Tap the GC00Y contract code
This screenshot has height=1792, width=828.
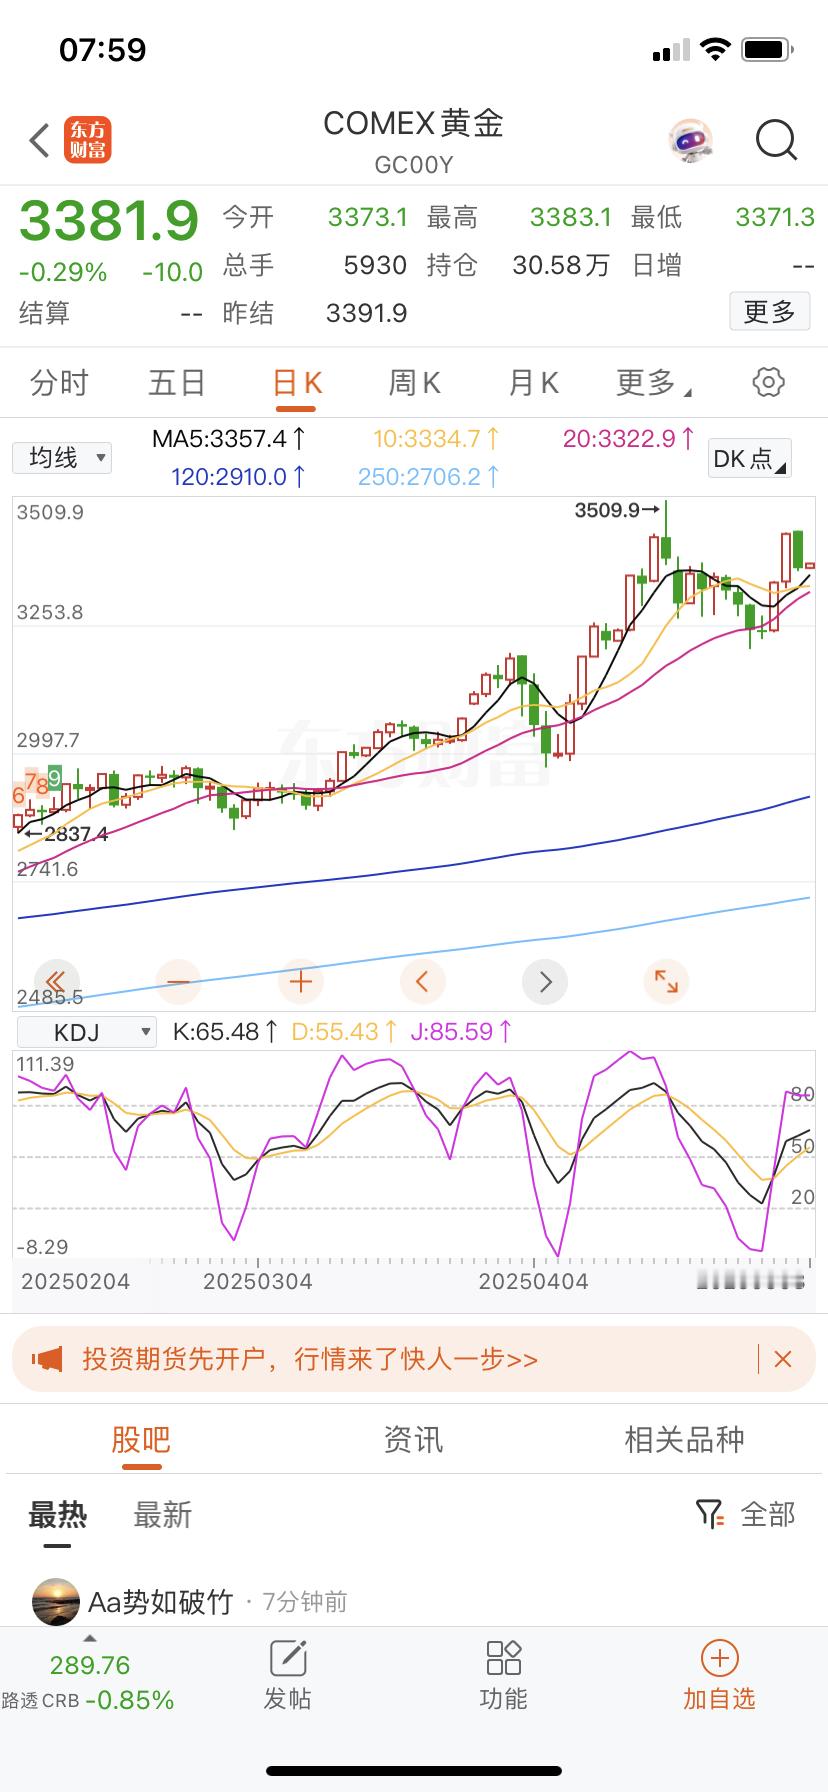click(x=413, y=165)
